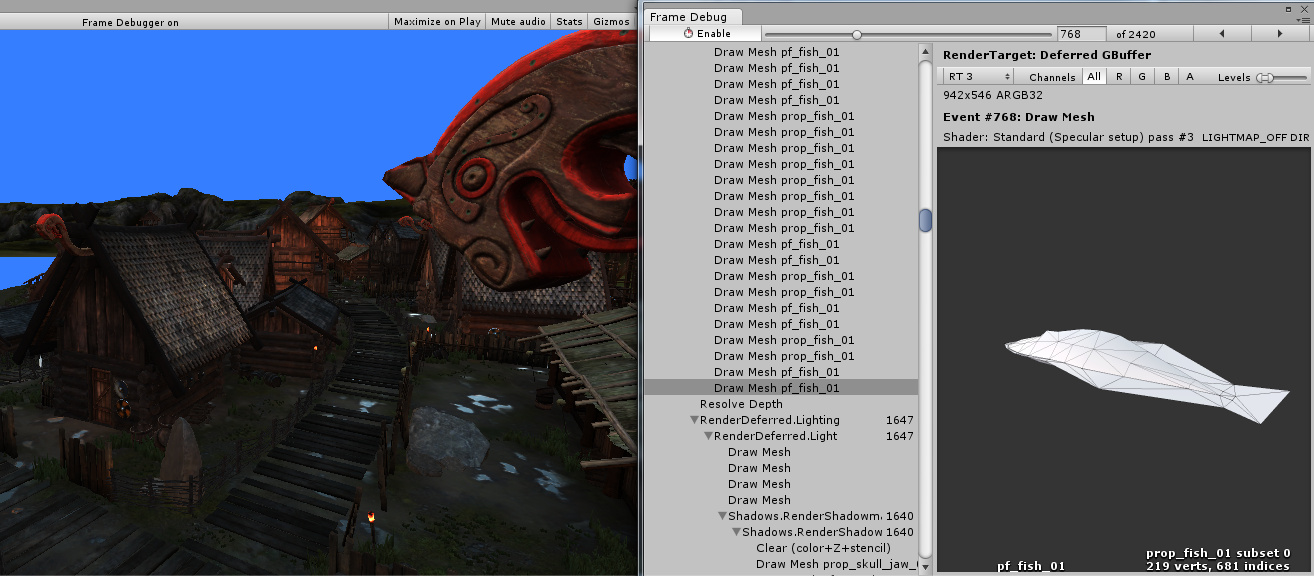Show only the A channel
This screenshot has height=576, width=1314.
coord(1190,77)
